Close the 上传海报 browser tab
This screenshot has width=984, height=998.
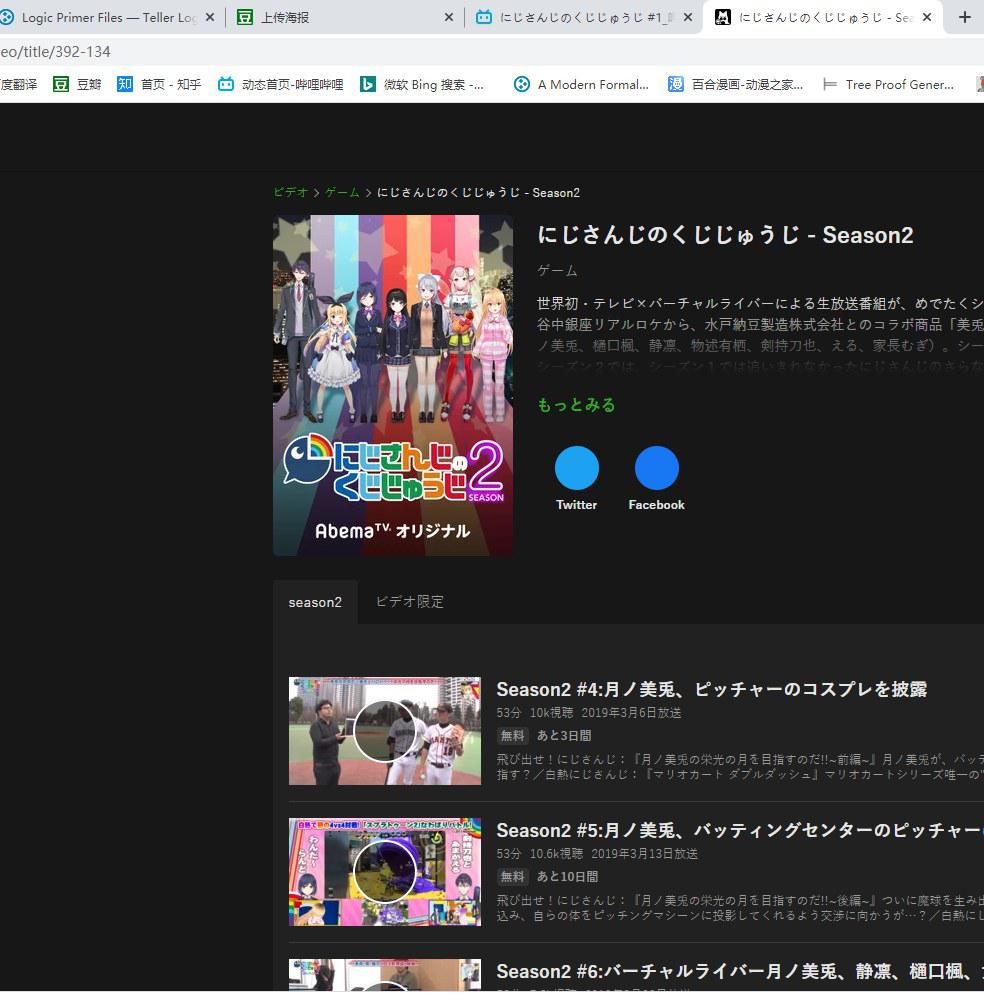(x=448, y=17)
